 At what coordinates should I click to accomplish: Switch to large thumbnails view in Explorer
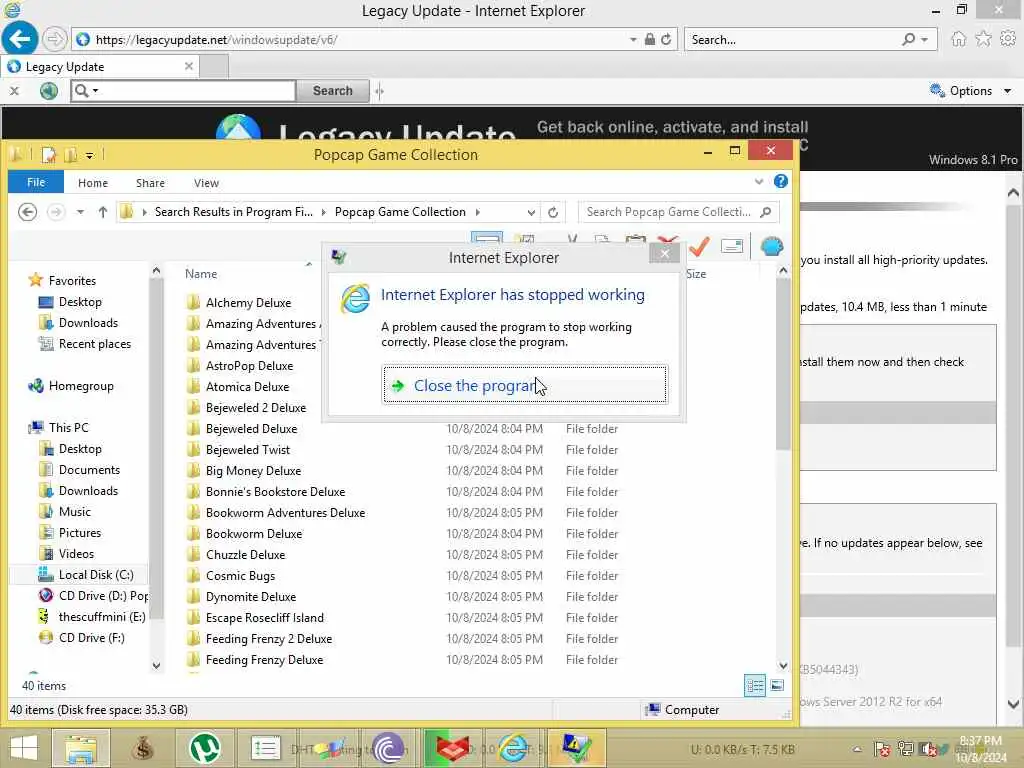pyautogui.click(x=777, y=686)
